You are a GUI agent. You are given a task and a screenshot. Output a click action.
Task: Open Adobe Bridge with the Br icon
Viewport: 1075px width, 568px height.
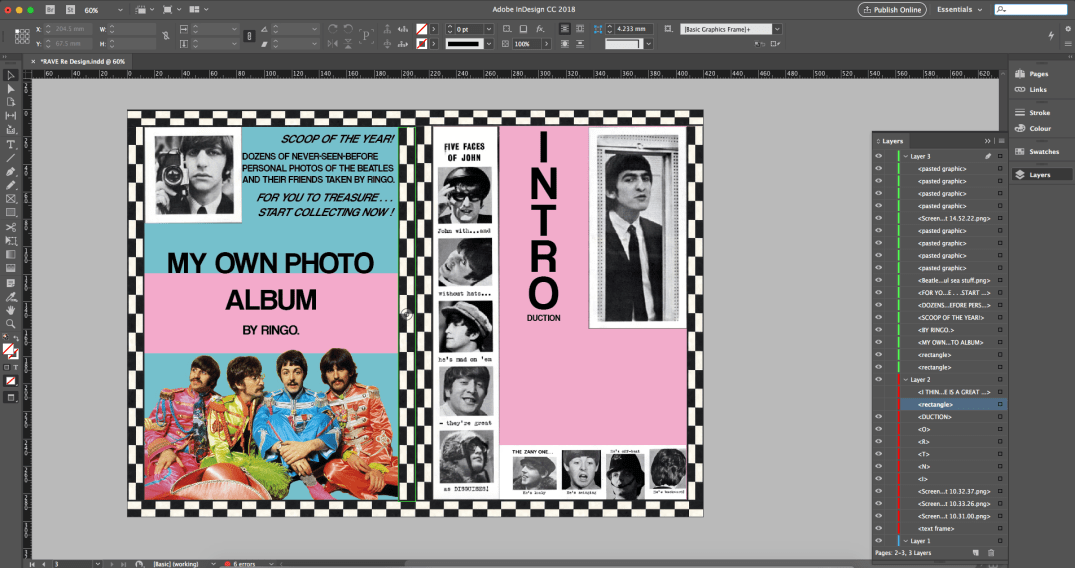click(x=51, y=9)
